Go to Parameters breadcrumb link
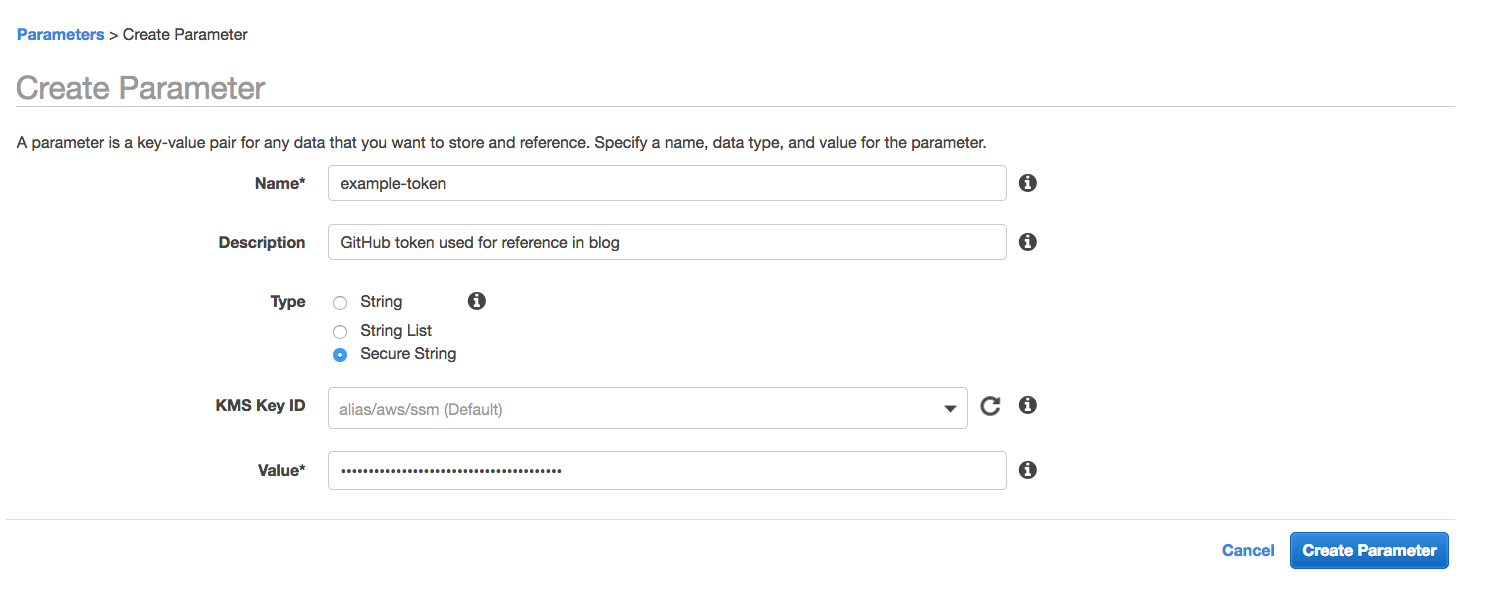This screenshot has width=1502, height=599. 60,34
